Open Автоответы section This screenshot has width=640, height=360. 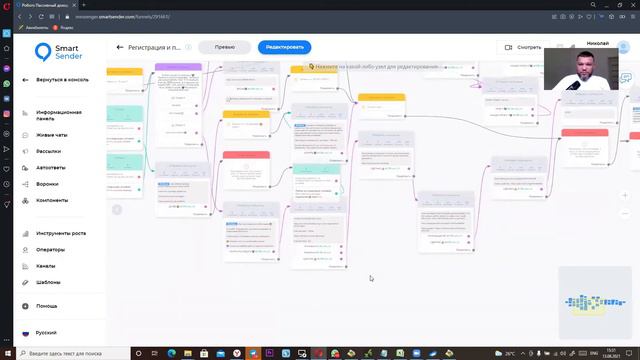pyautogui.click(x=51, y=168)
